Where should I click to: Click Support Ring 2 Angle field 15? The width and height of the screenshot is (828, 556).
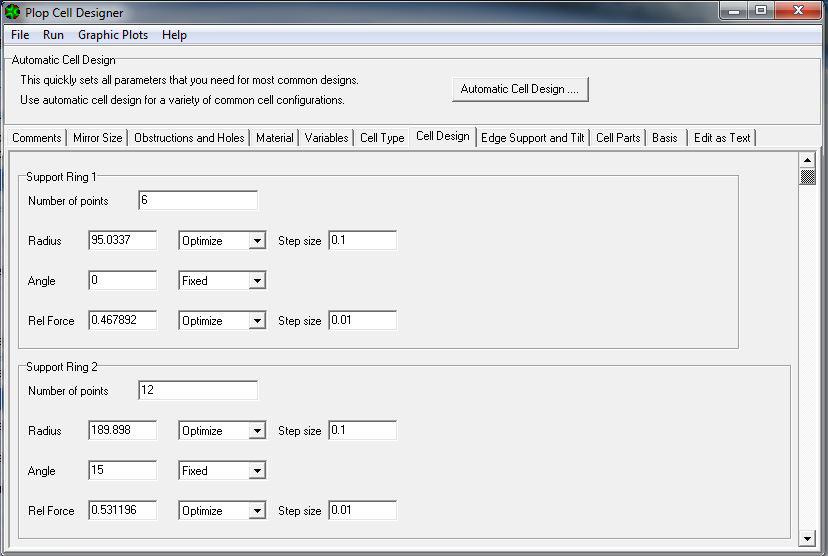123,470
